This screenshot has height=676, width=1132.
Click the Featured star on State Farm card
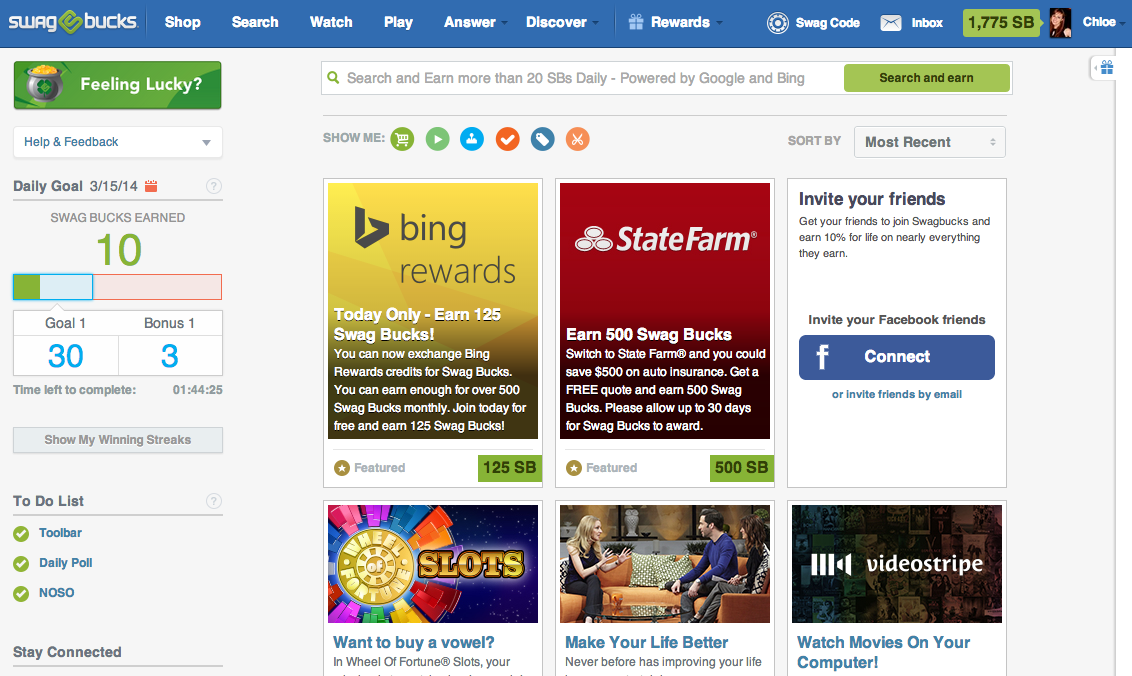tap(574, 468)
